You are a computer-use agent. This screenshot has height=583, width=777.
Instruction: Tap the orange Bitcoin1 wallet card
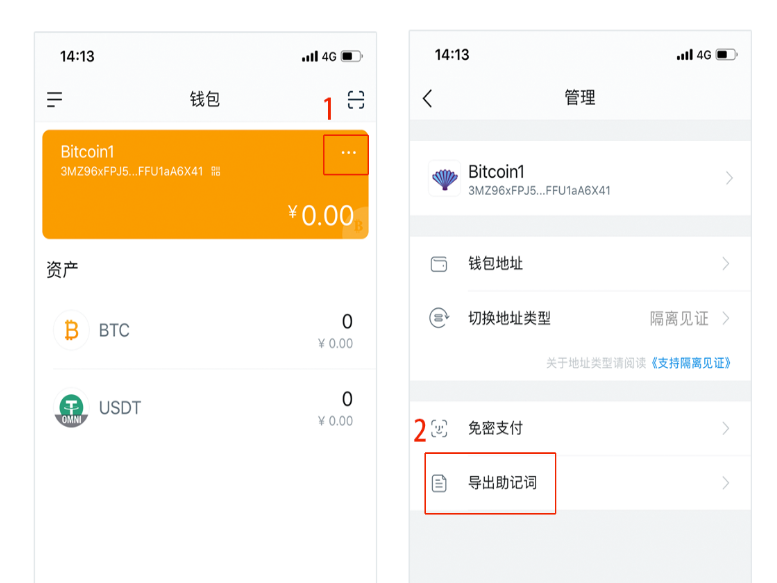pos(180,205)
